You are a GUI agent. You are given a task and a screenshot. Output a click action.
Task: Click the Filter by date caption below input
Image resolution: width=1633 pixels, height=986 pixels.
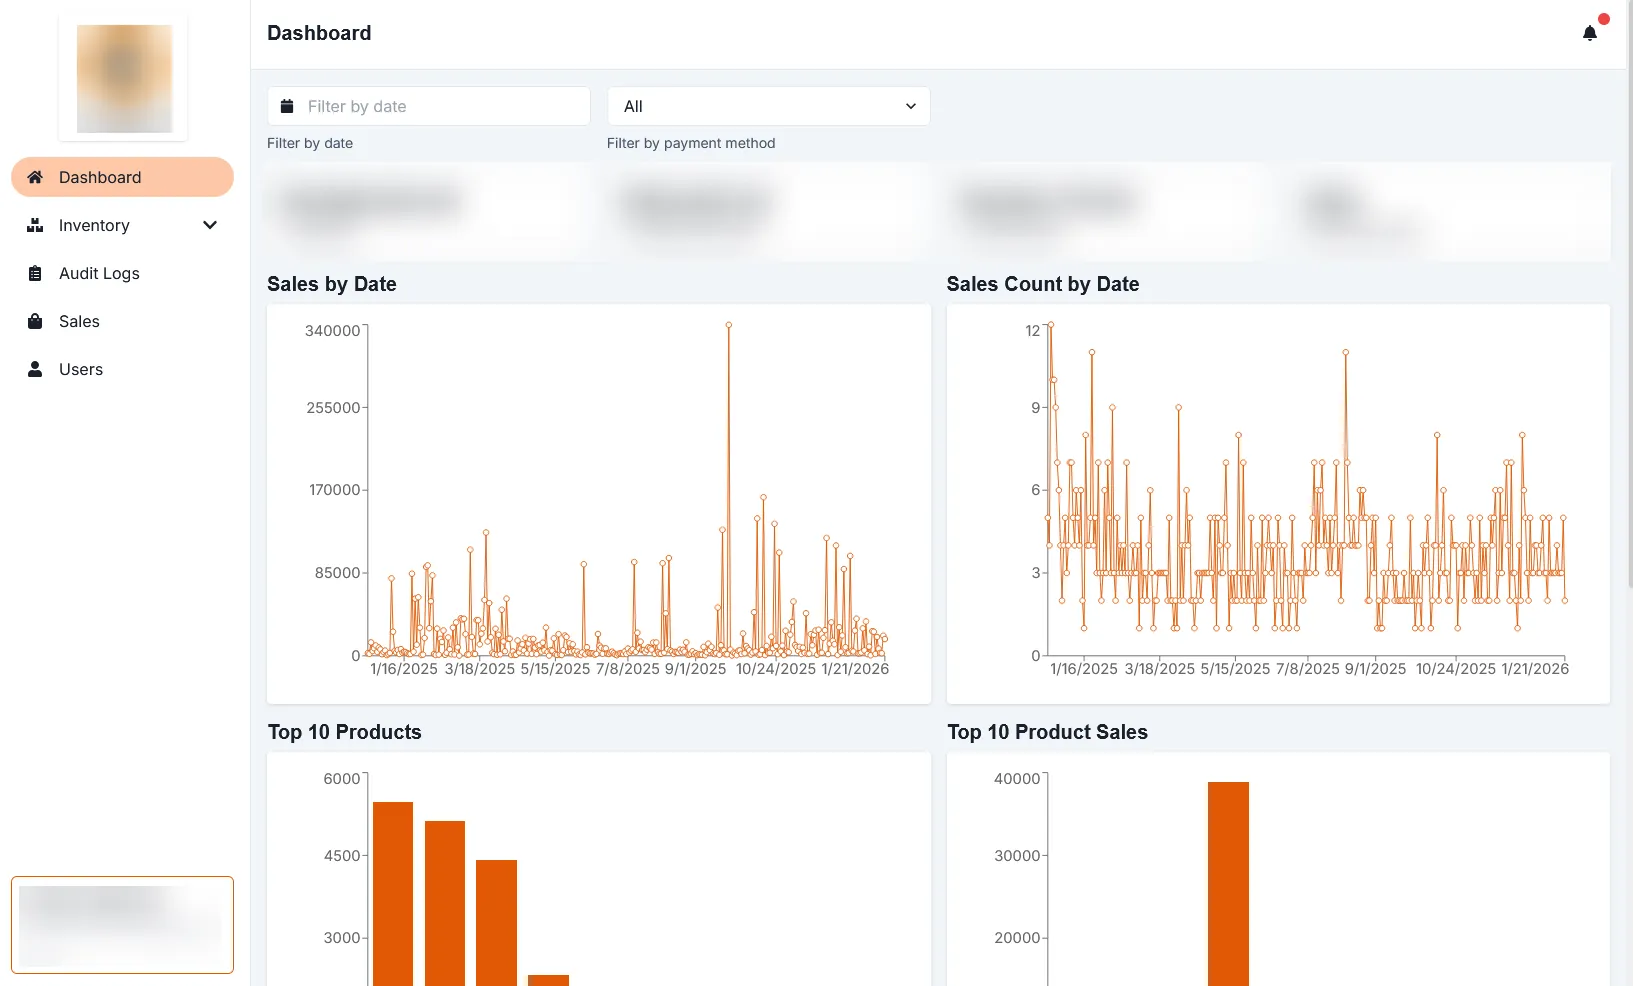310,143
